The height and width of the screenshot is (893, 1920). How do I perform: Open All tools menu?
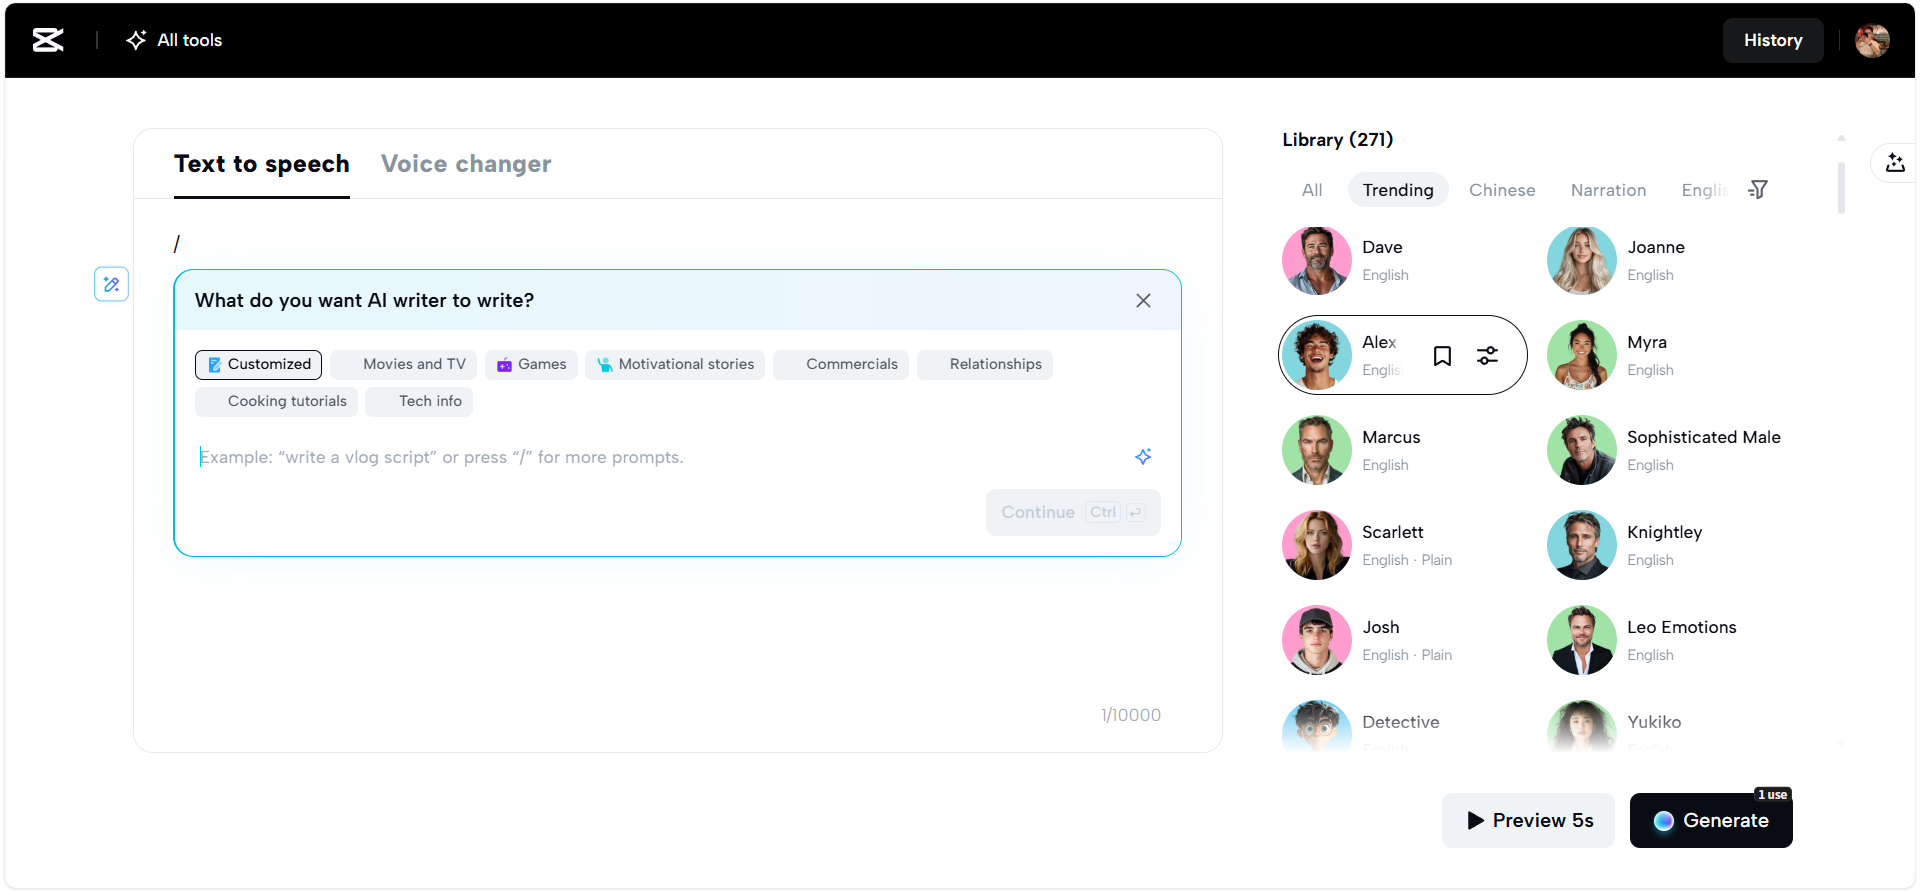tap(175, 40)
